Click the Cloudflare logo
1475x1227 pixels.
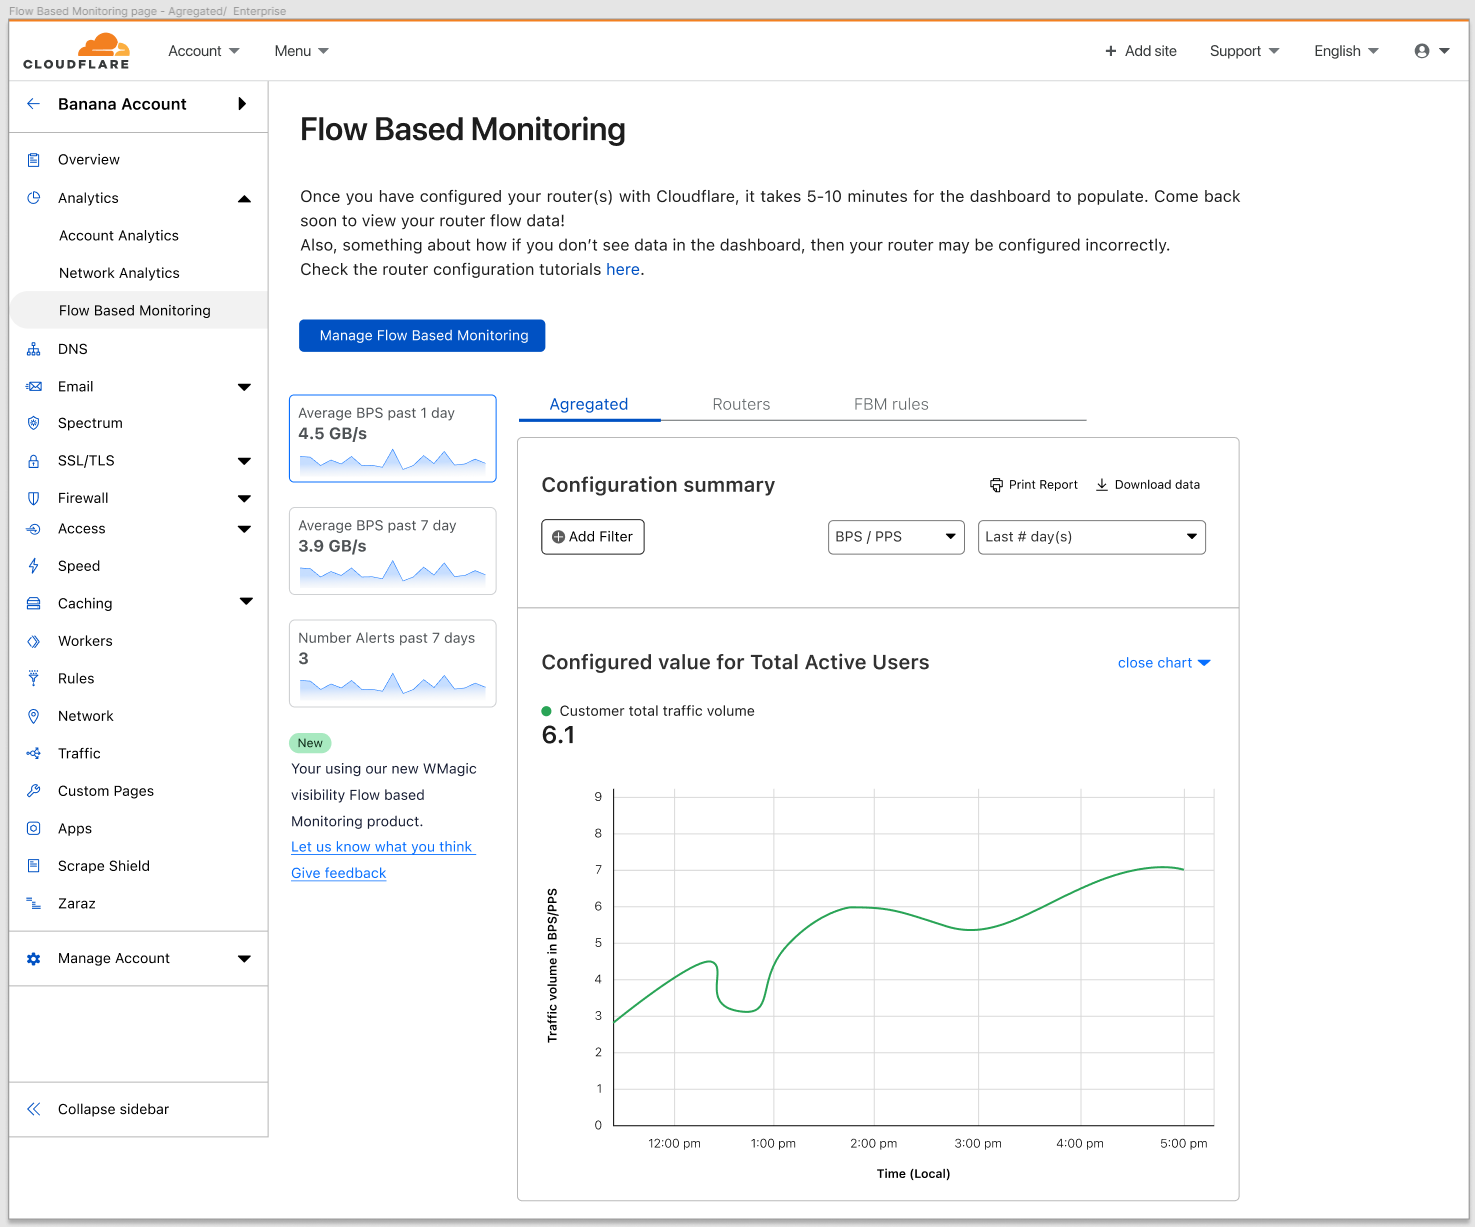pyautogui.click(x=77, y=51)
